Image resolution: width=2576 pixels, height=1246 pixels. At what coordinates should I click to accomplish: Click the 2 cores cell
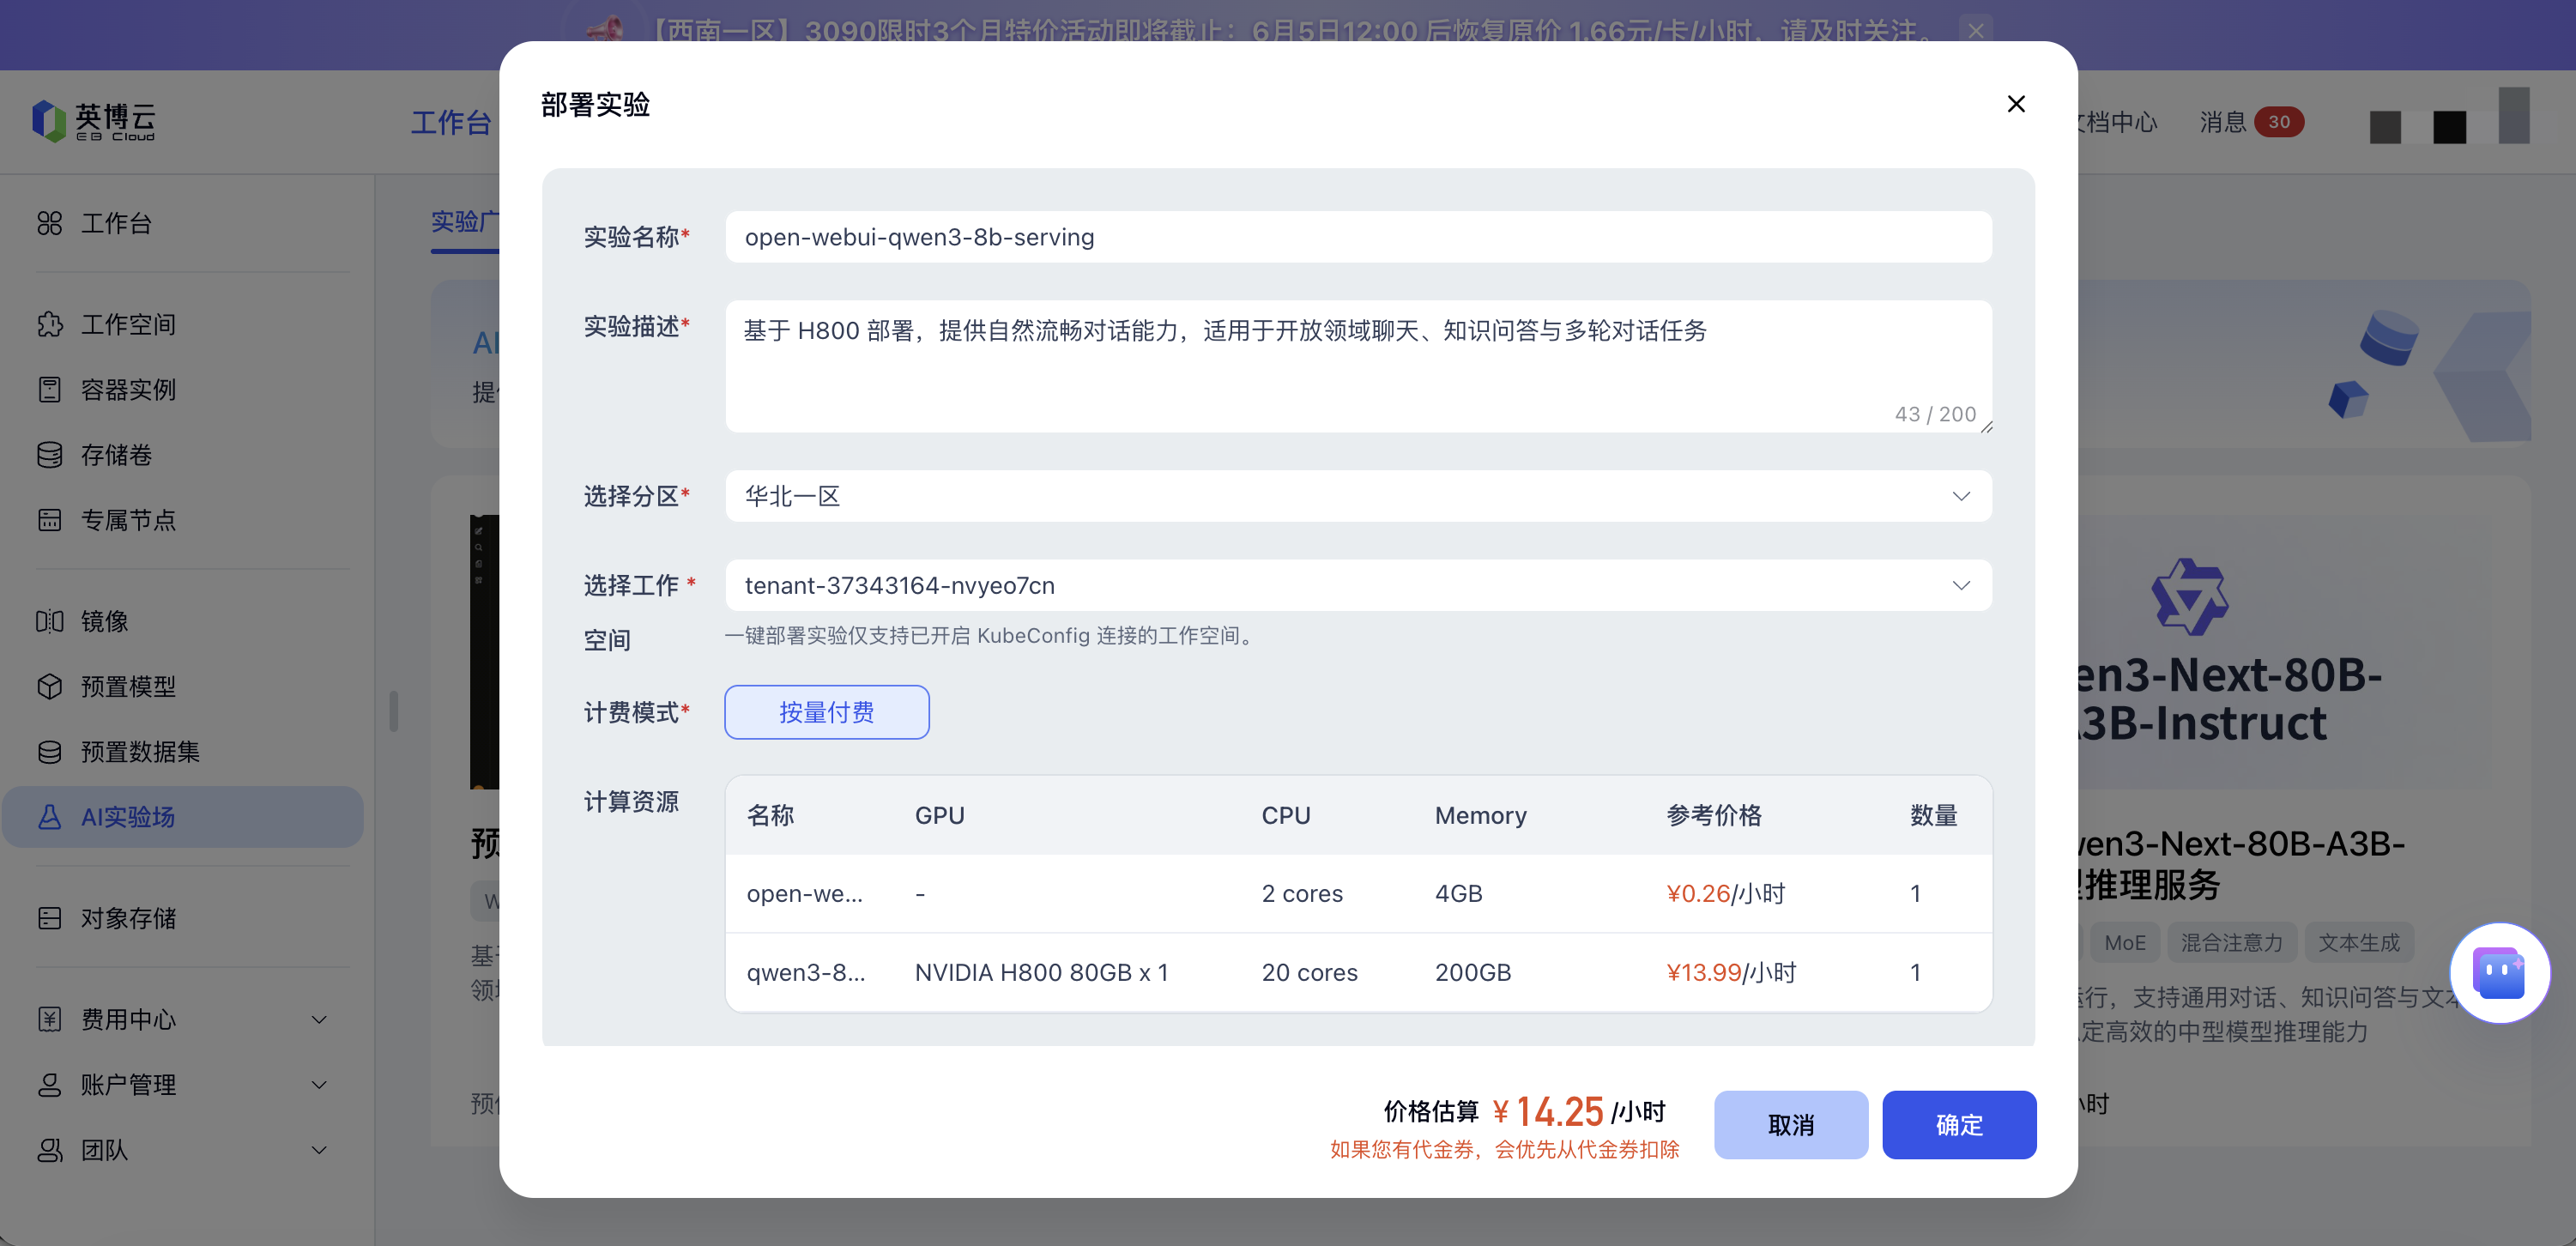[1302, 893]
